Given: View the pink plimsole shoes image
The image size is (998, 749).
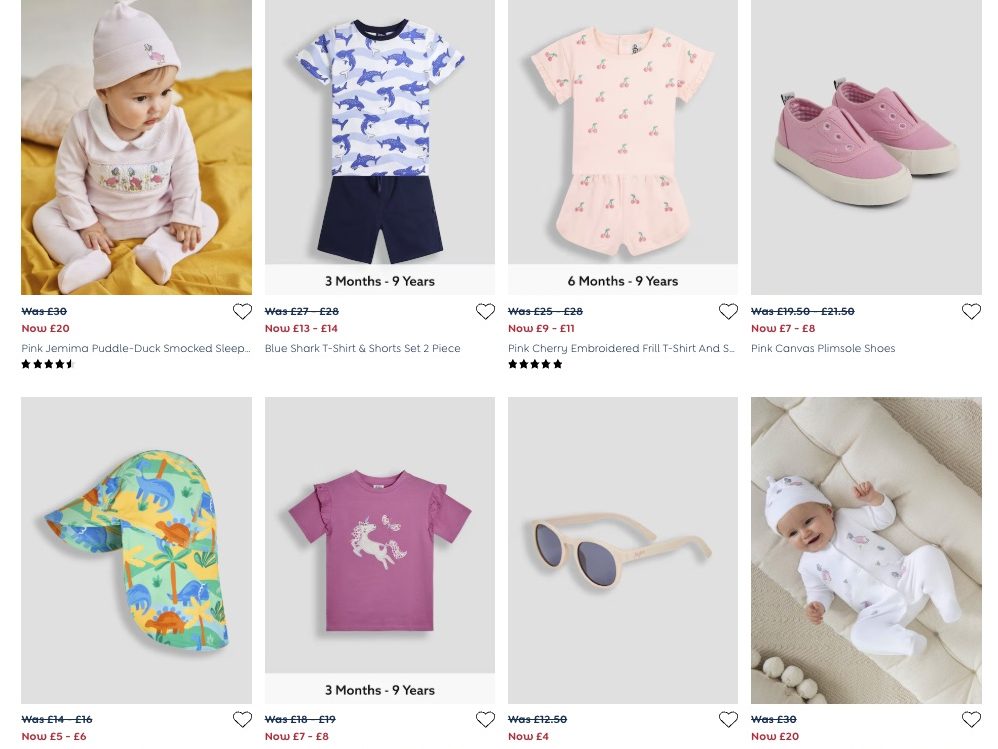Looking at the screenshot, I should (x=866, y=147).
